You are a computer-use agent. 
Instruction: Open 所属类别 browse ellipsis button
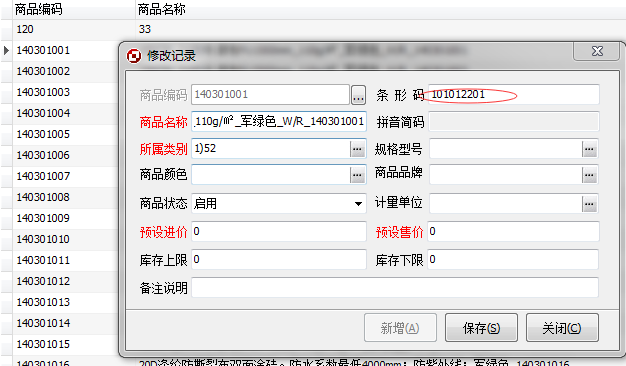(358, 149)
